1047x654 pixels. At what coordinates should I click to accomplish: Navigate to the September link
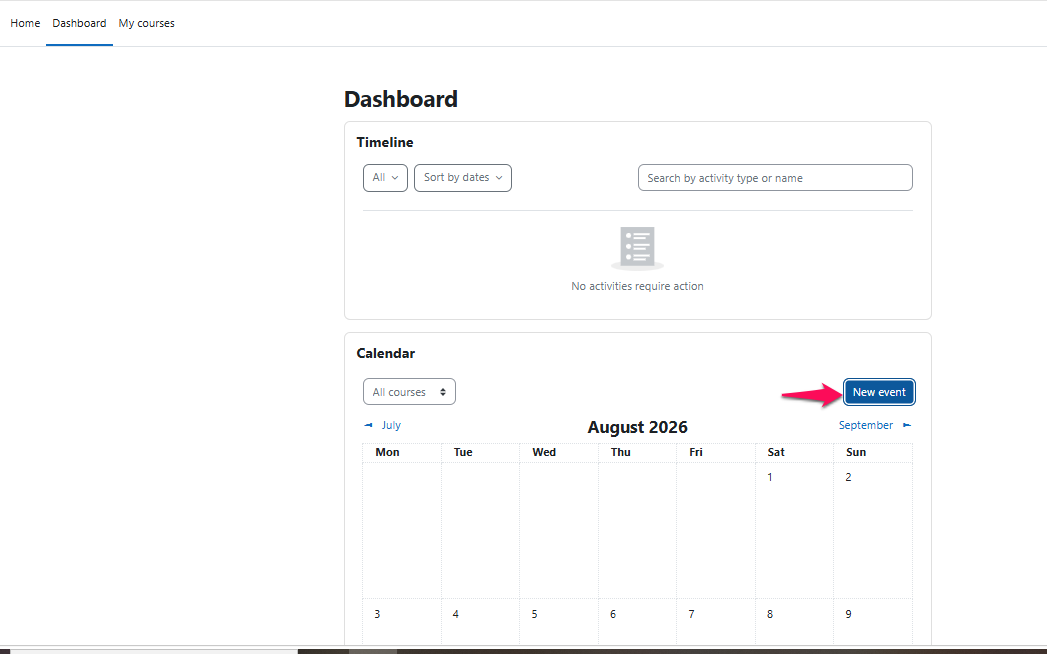pos(865,425)
